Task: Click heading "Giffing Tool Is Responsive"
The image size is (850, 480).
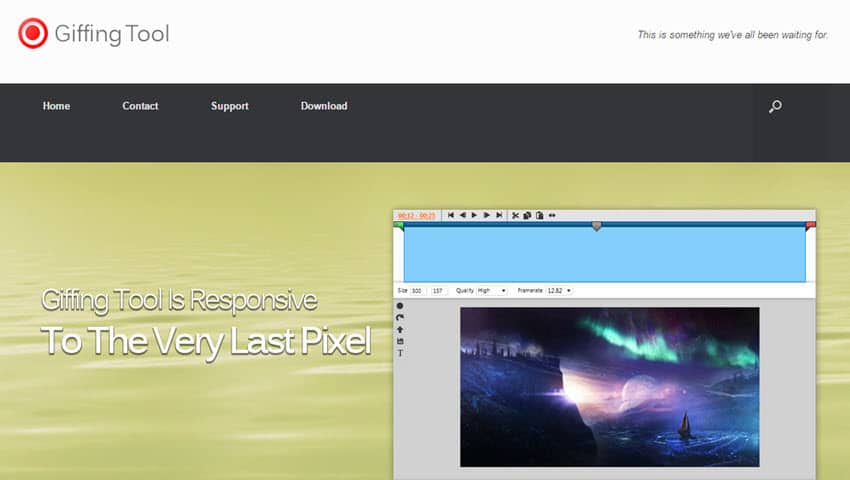Action: click(179, 300)
